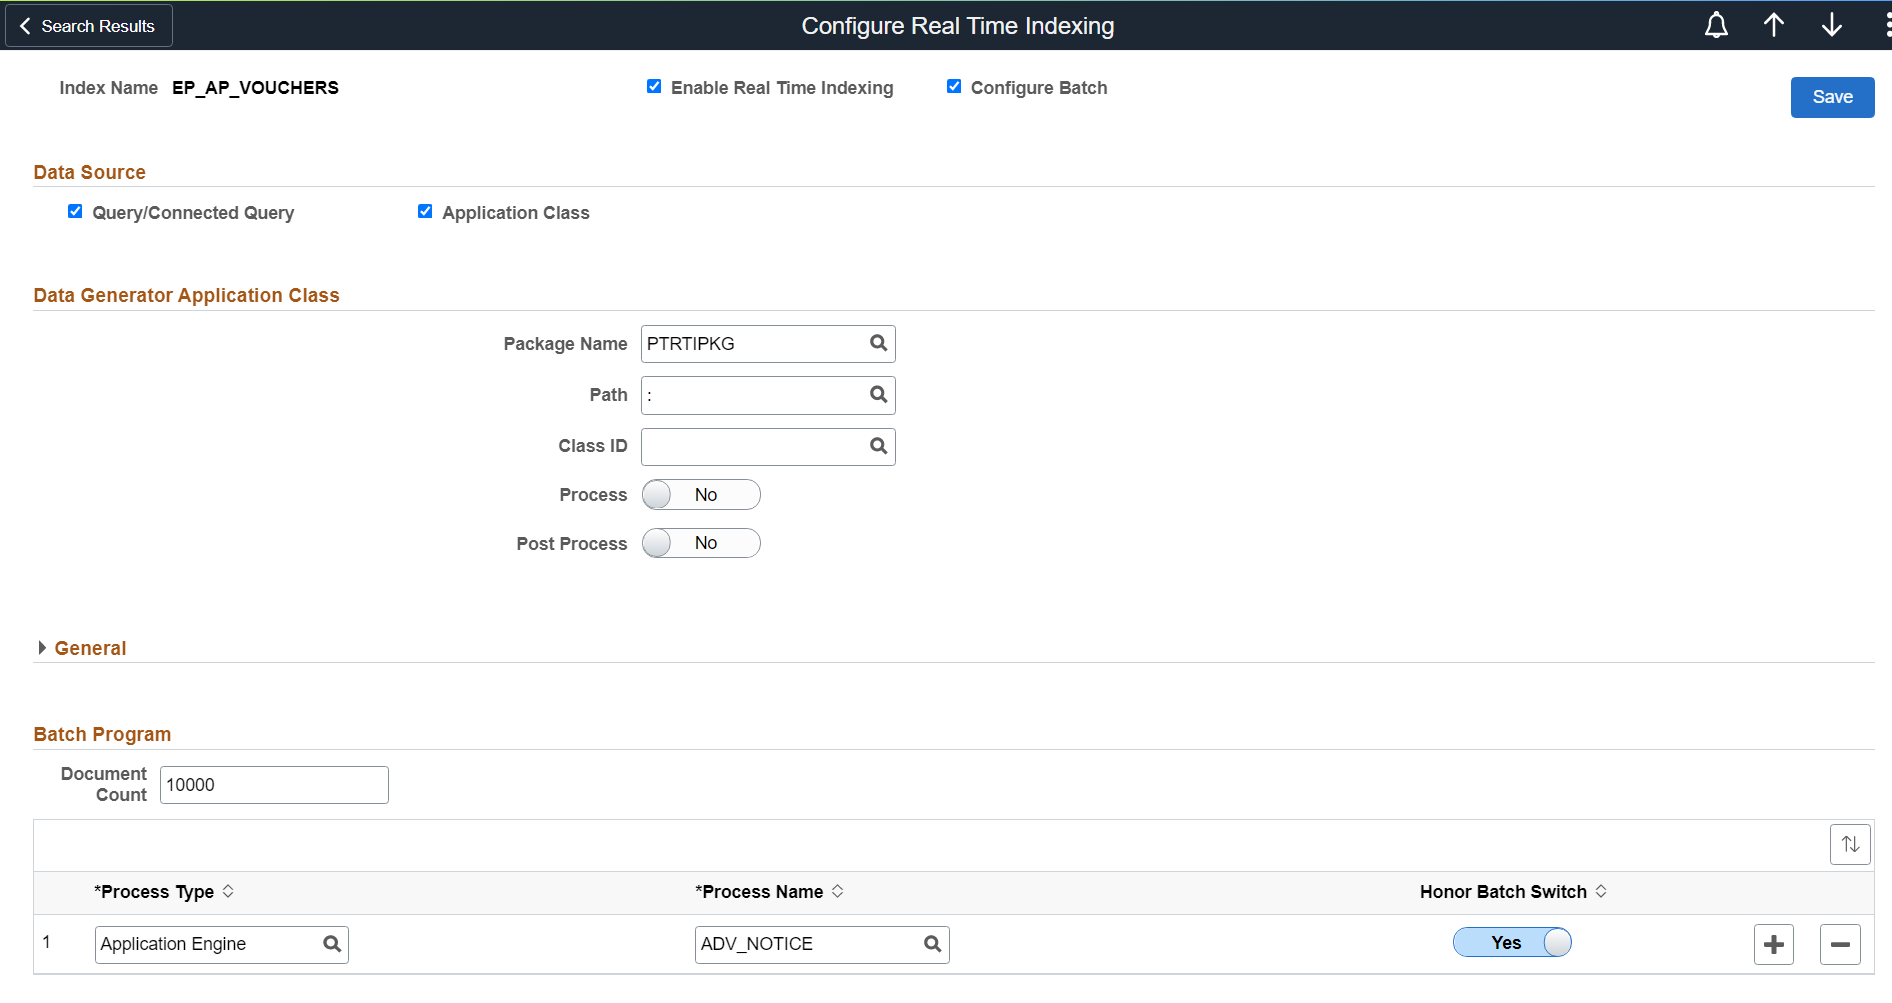1892x1003 pixels.
Task: Open the Process Type lookup for Application Engine
Action: tap(331, 944)
